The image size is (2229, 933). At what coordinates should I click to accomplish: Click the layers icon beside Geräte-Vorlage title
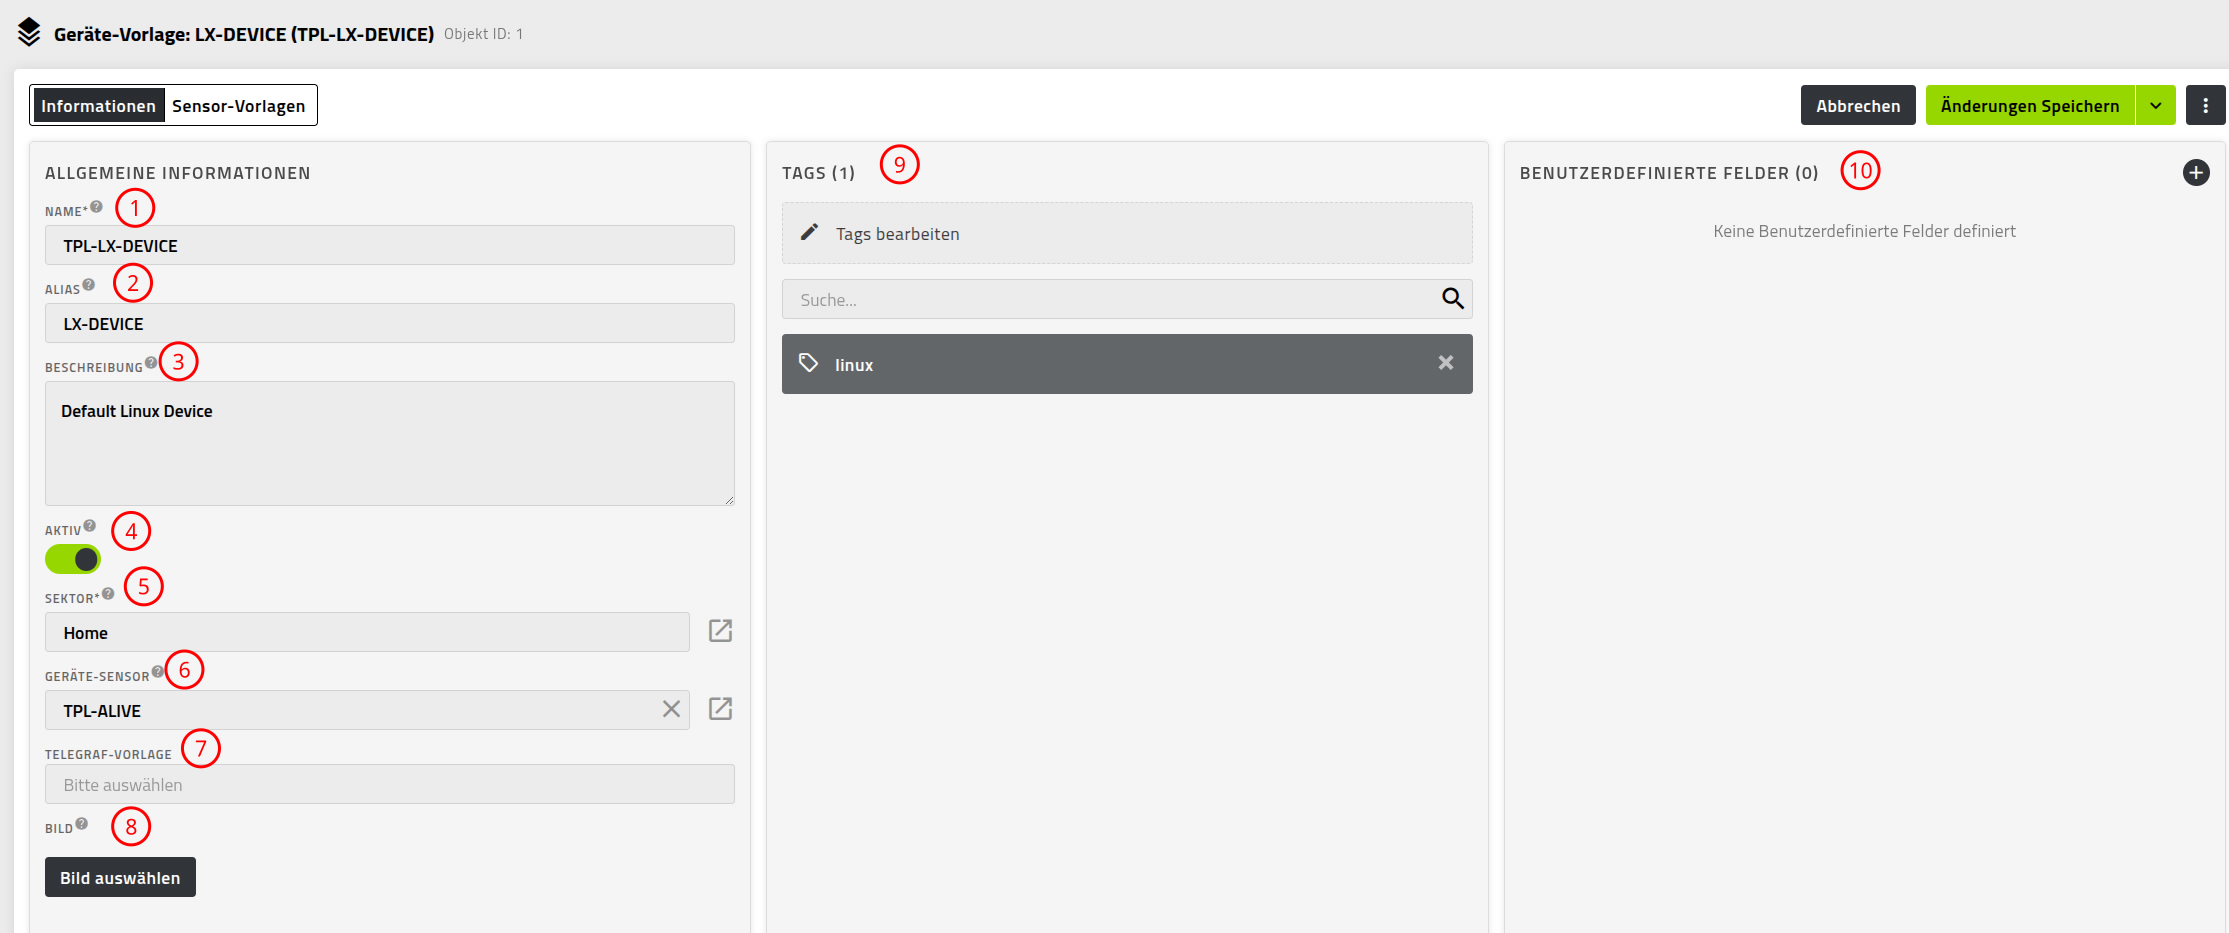[x=29, y=33]
